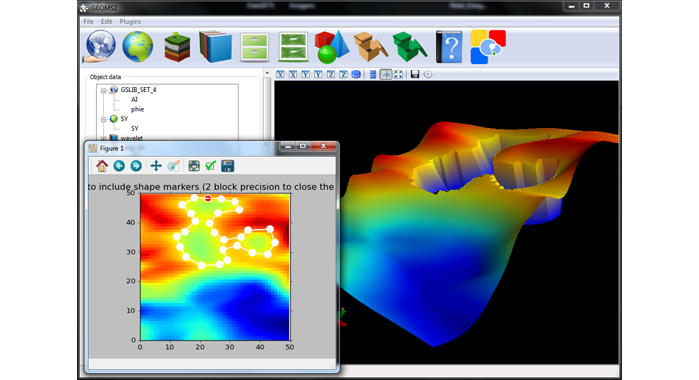This screenshot has height=380, width=699.
Task: Select the wavelet tree item
Action: pos(132,138)
